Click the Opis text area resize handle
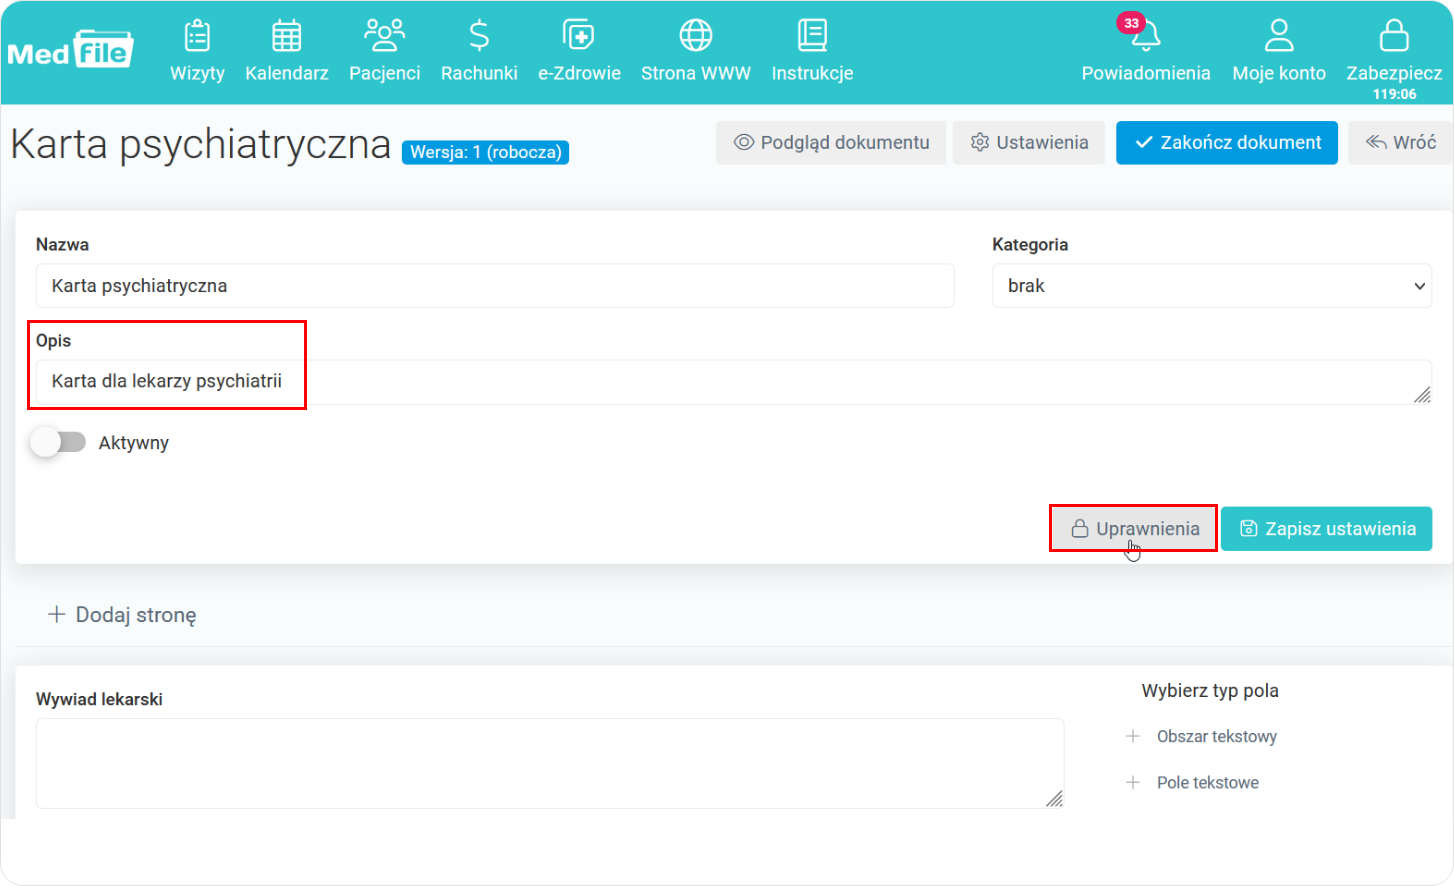The width and height of the screenshot is (1454, 886). (1422, 395)
